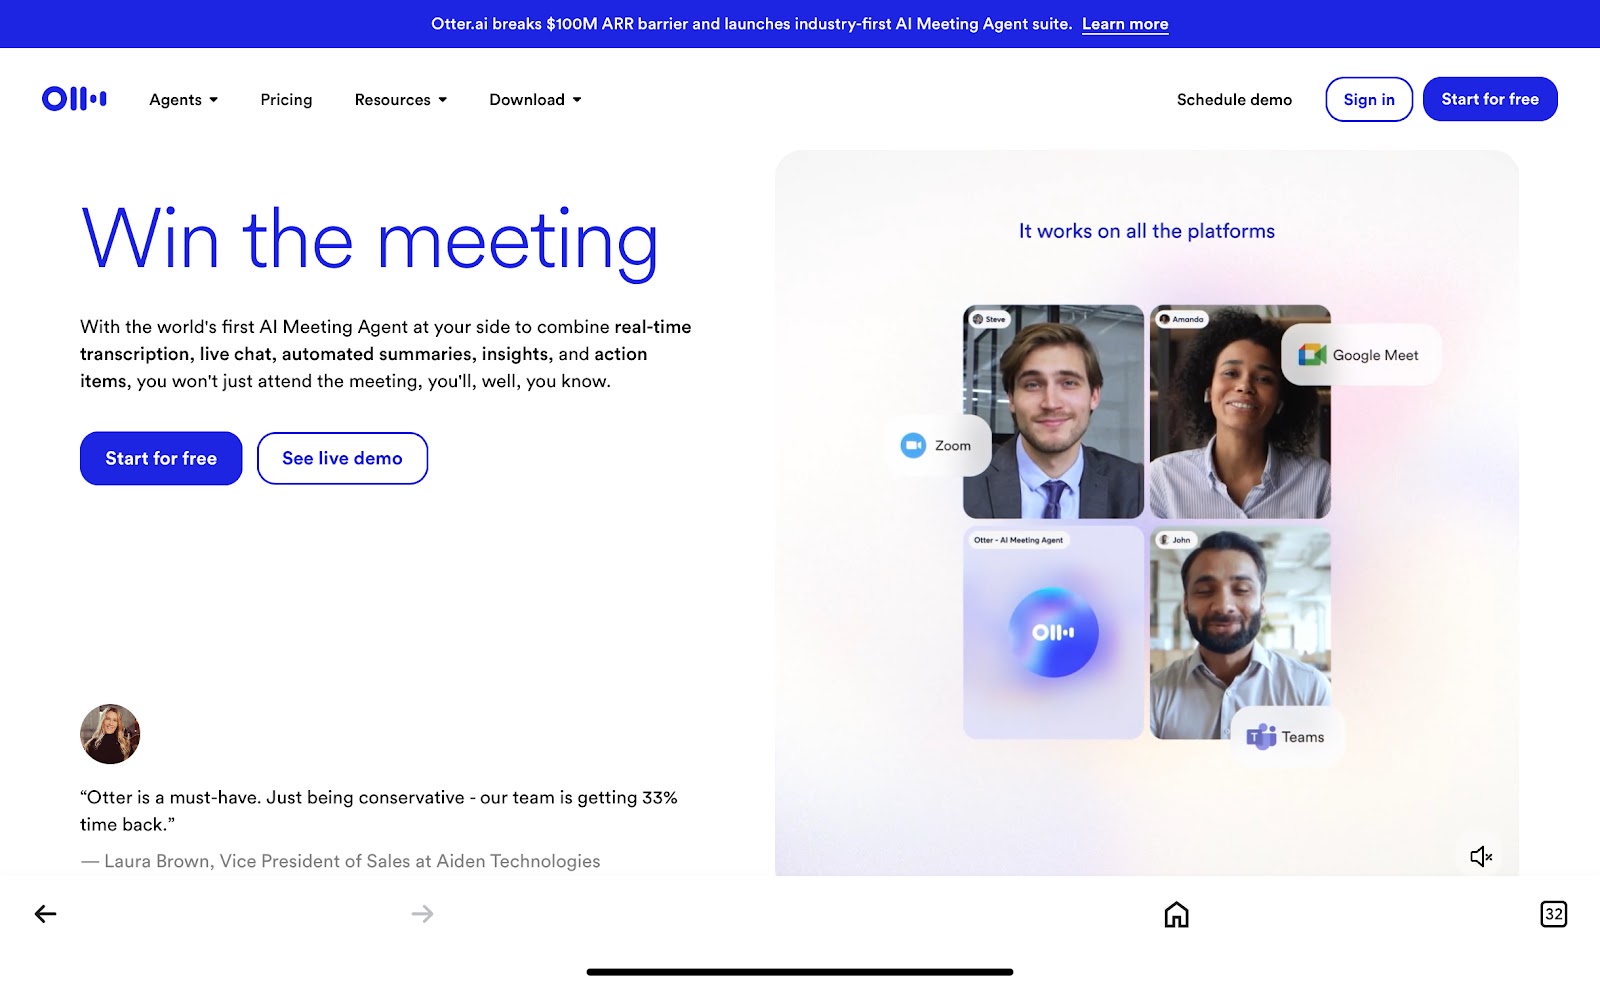Tap the bottom home indicator bar
1600x986 pixels.
pyautogui.click(x=800, y=971)
